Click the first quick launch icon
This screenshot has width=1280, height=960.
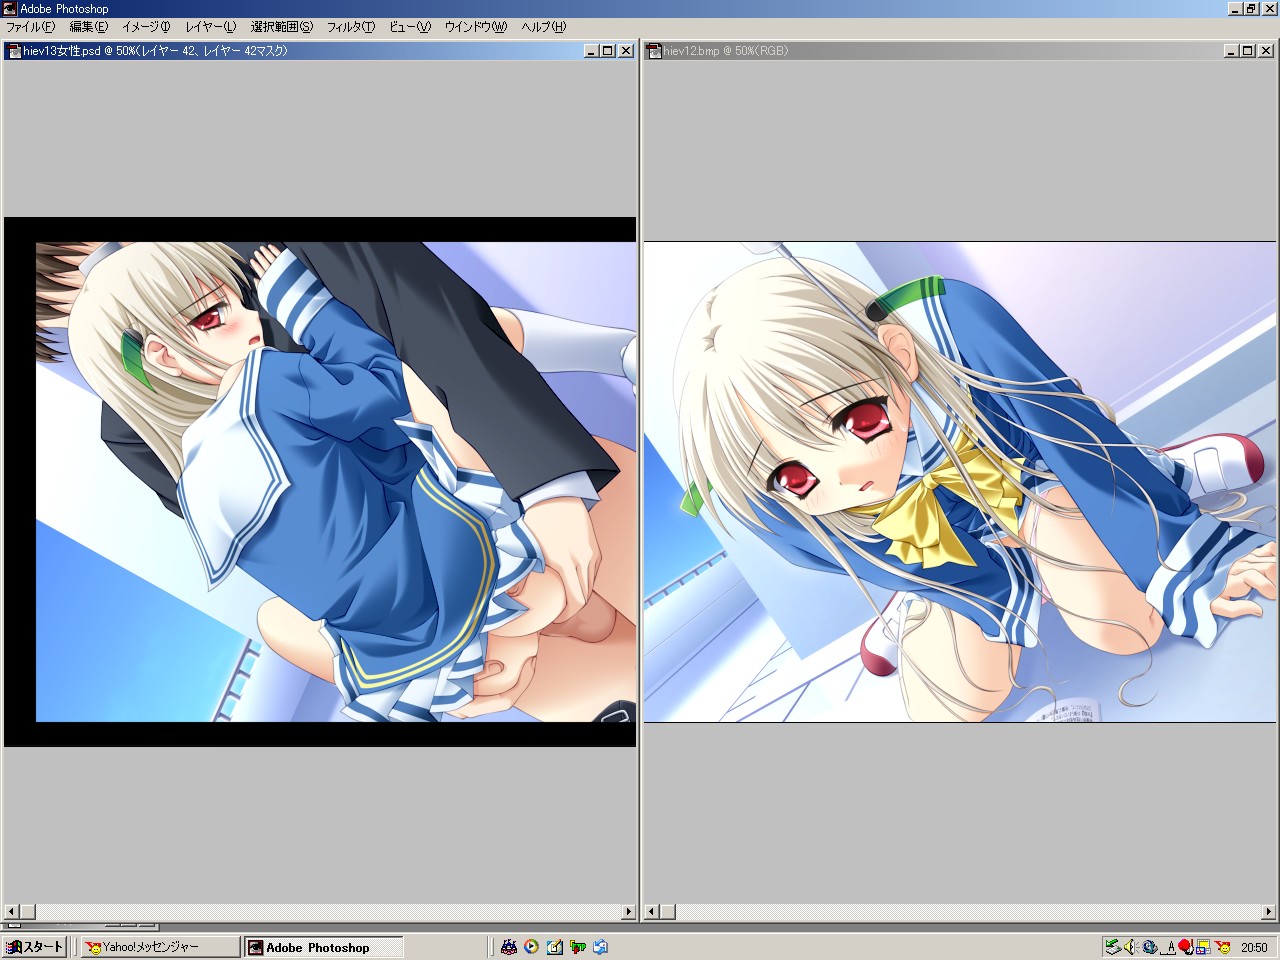(509, 947)
